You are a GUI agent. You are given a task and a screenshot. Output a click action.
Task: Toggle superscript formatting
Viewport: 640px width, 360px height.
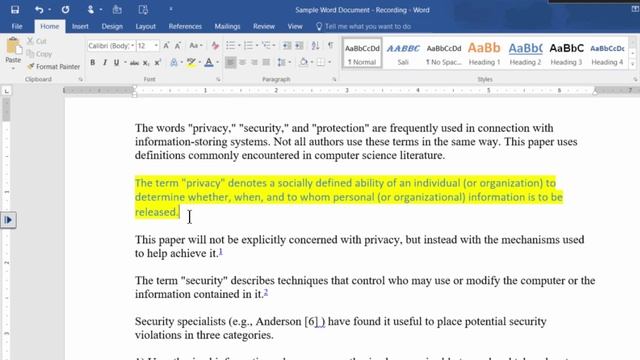[x=158, y=62]
